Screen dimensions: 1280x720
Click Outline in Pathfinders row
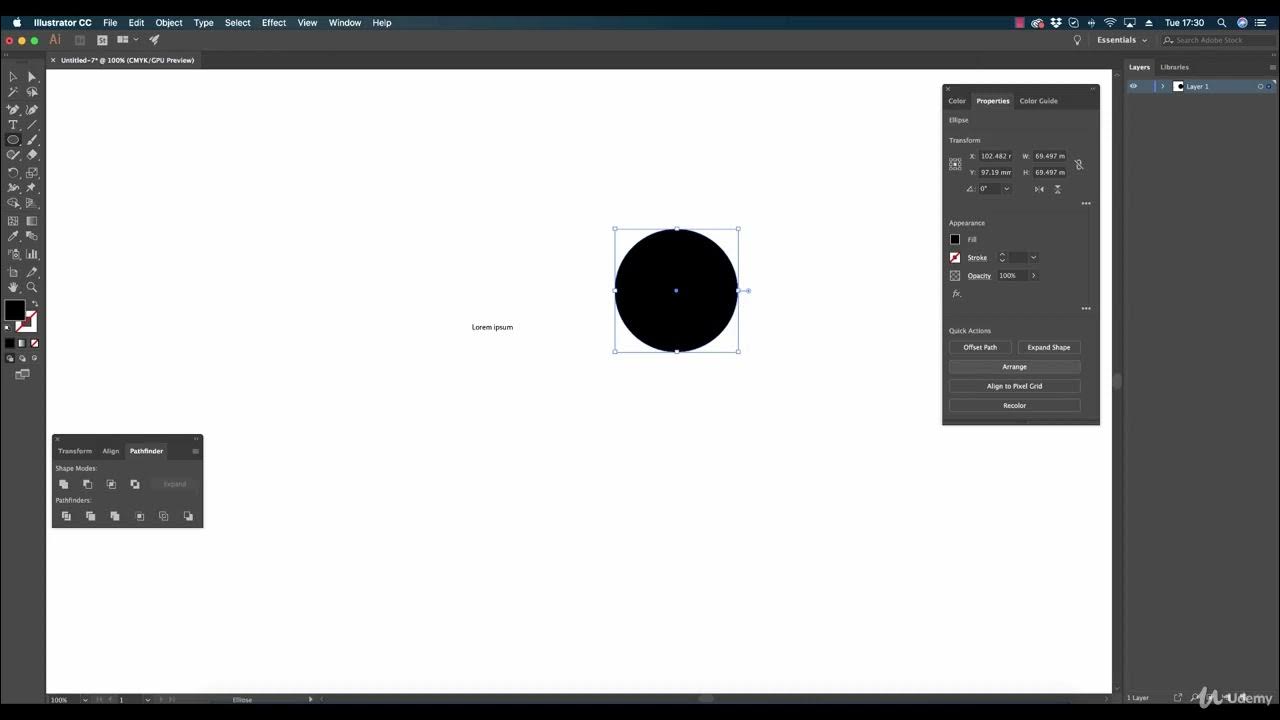(x=164, y=516)
